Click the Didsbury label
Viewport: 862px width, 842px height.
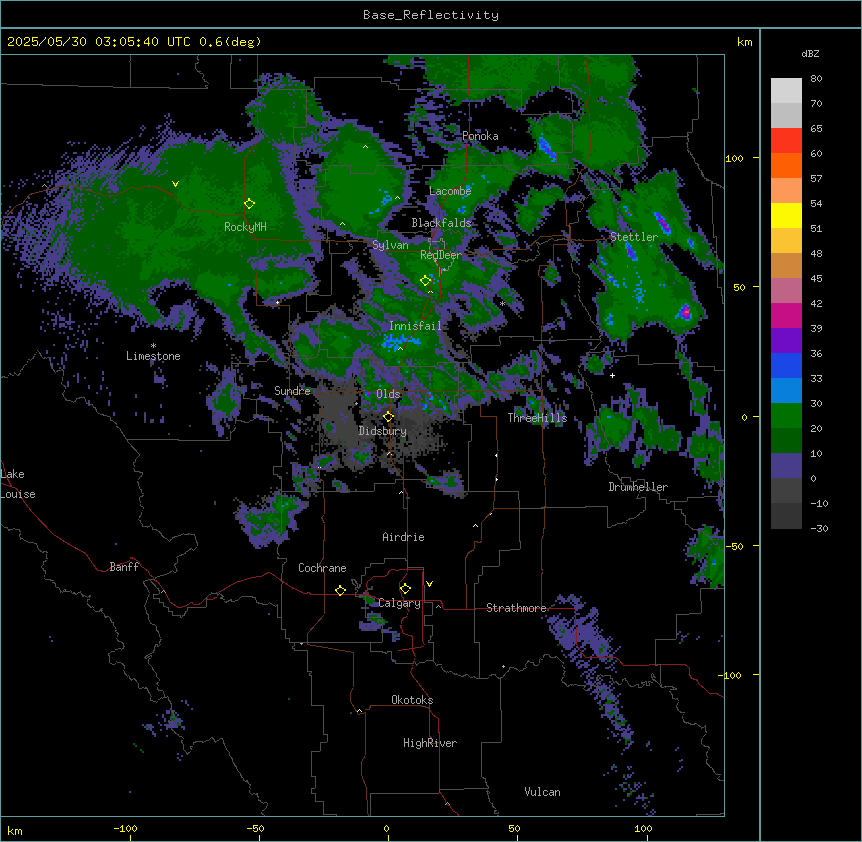(383, 431)
